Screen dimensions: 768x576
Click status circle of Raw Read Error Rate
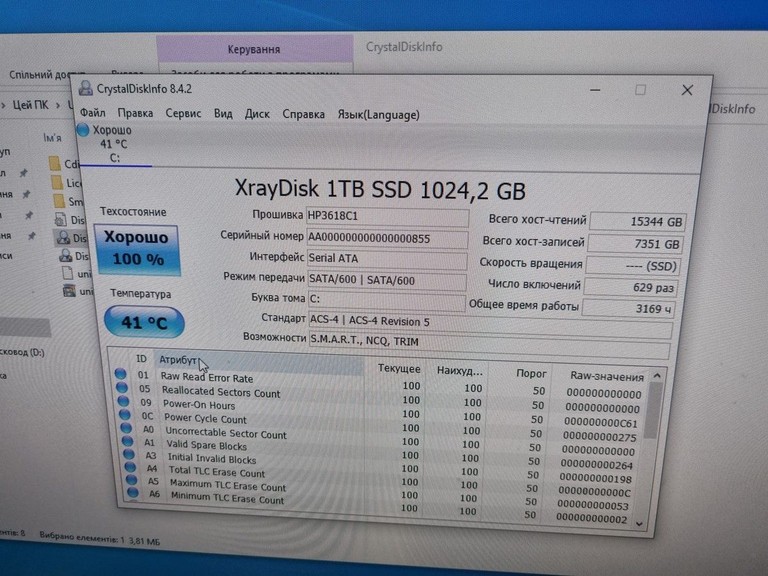(x=120, y=374)
